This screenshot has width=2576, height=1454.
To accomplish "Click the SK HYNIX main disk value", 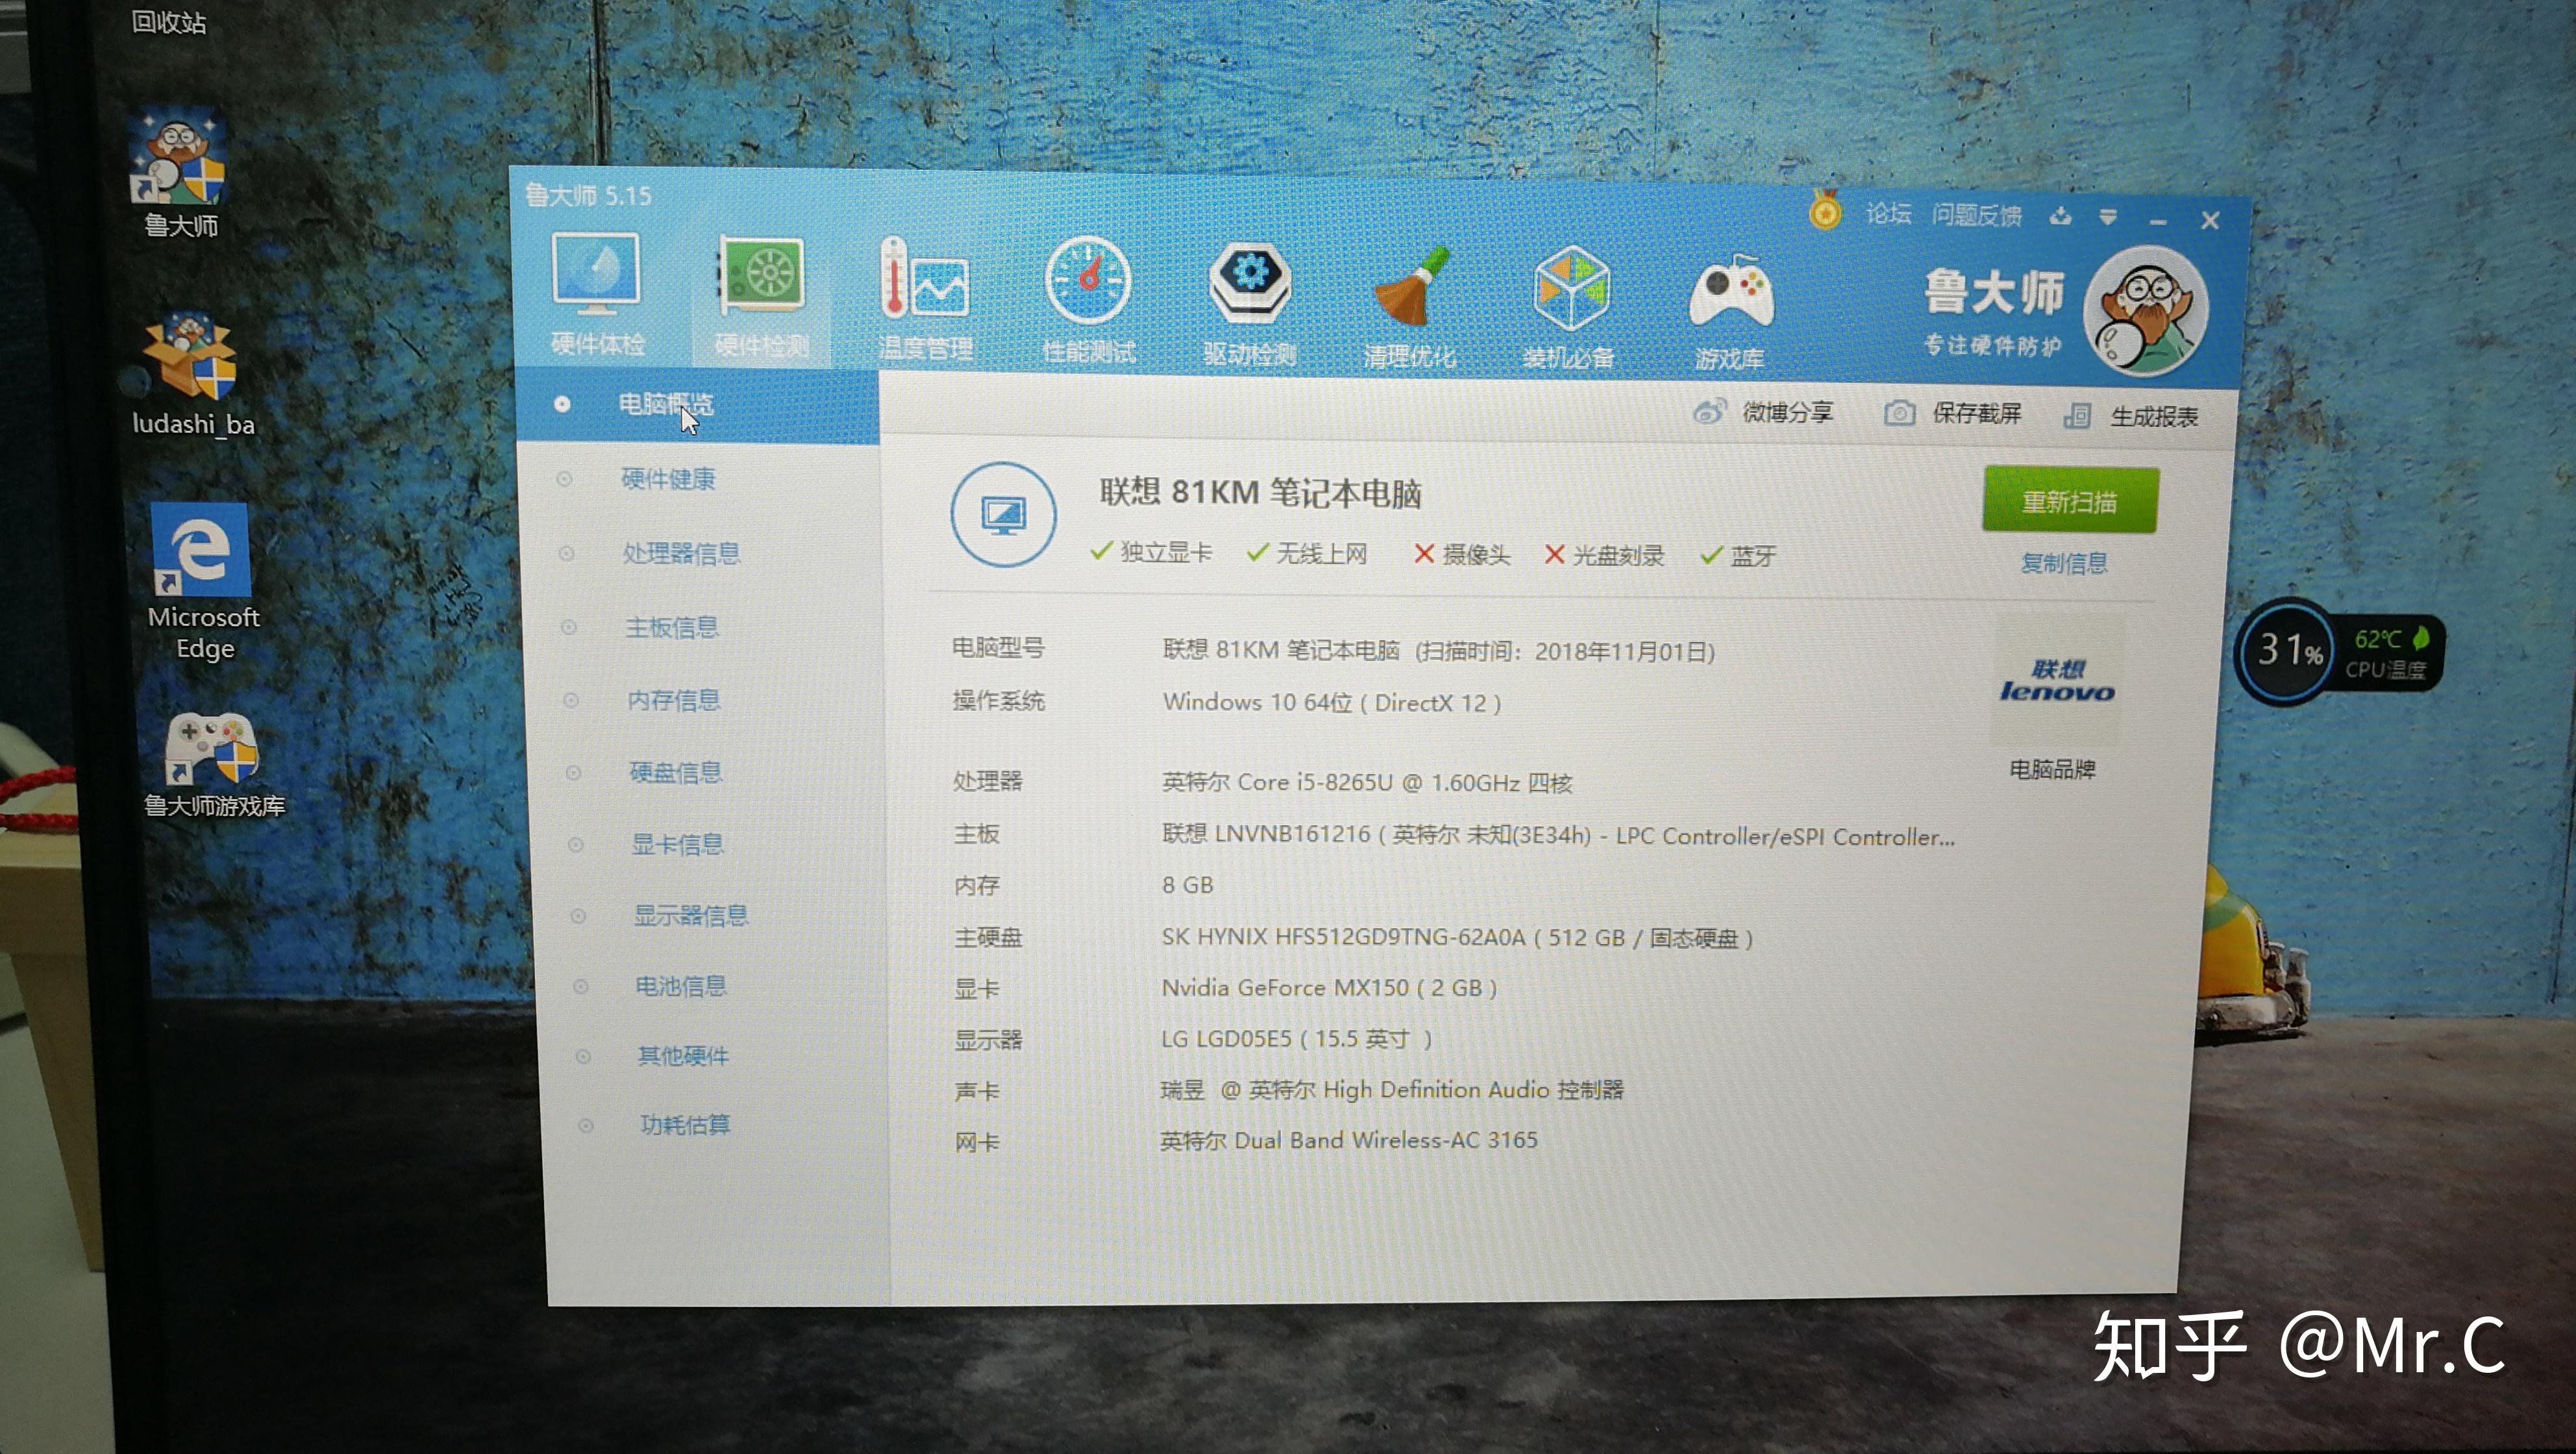I will click(1457, 937).
